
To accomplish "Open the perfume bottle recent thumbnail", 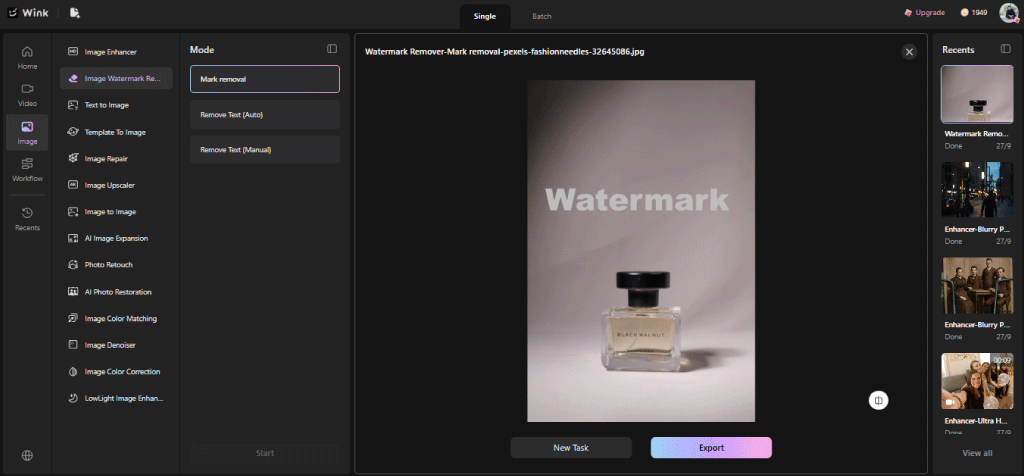I will click(977, 95).
